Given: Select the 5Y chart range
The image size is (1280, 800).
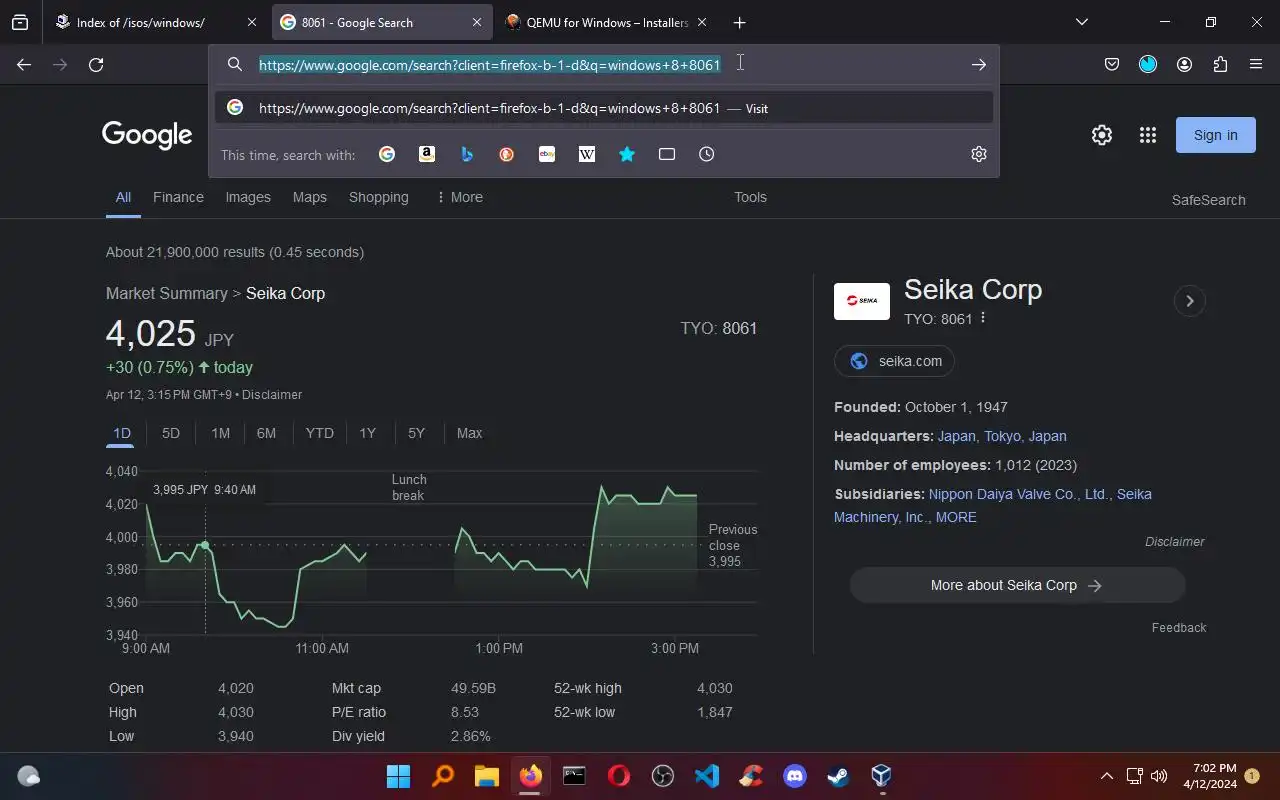Looking at the screenshot, I should click(416, 433).
